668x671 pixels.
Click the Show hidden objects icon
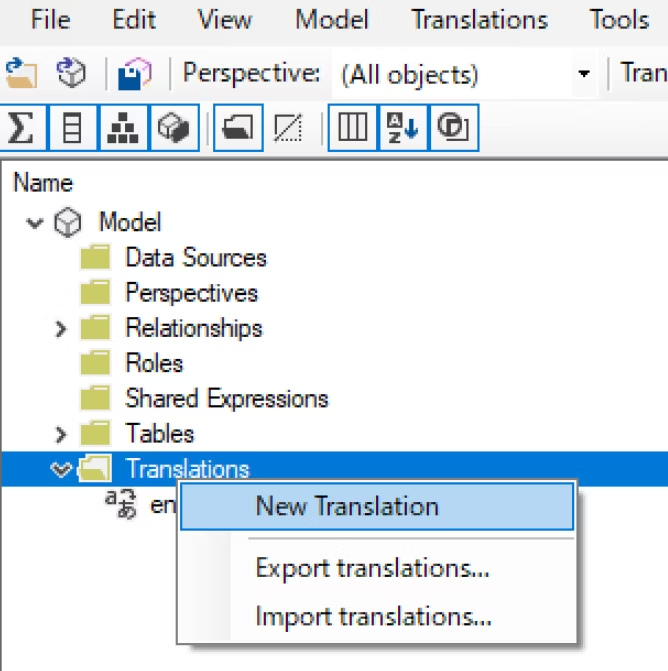click(288, 128)
